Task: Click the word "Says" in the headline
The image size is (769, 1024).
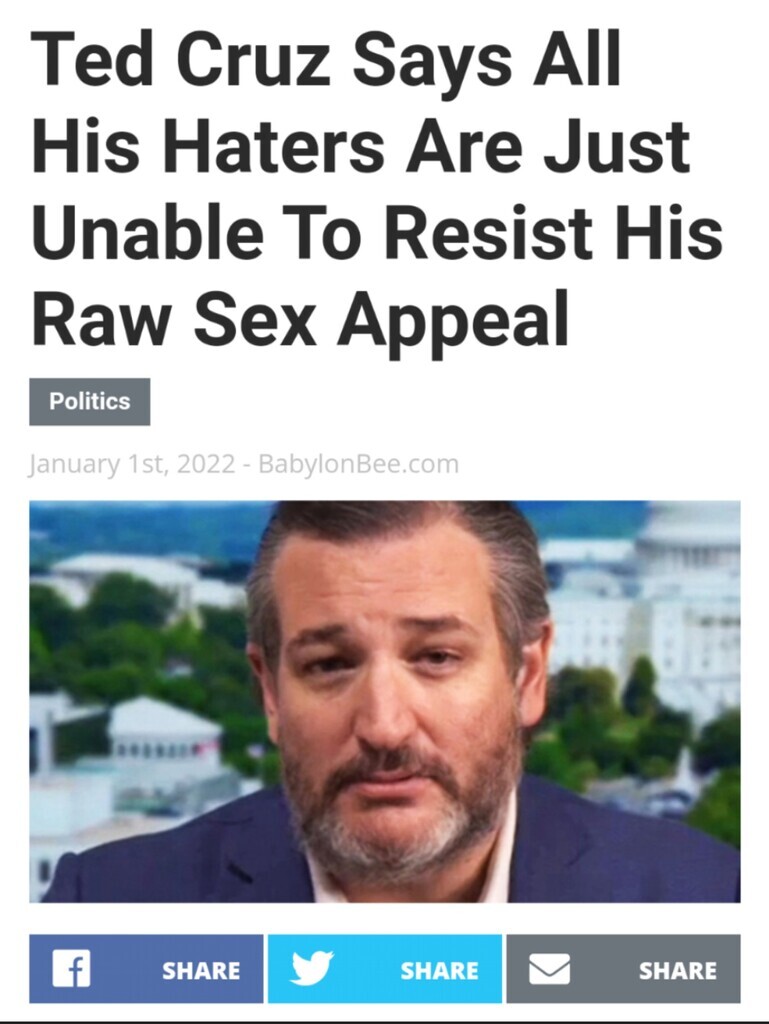Action: point(432,62)
